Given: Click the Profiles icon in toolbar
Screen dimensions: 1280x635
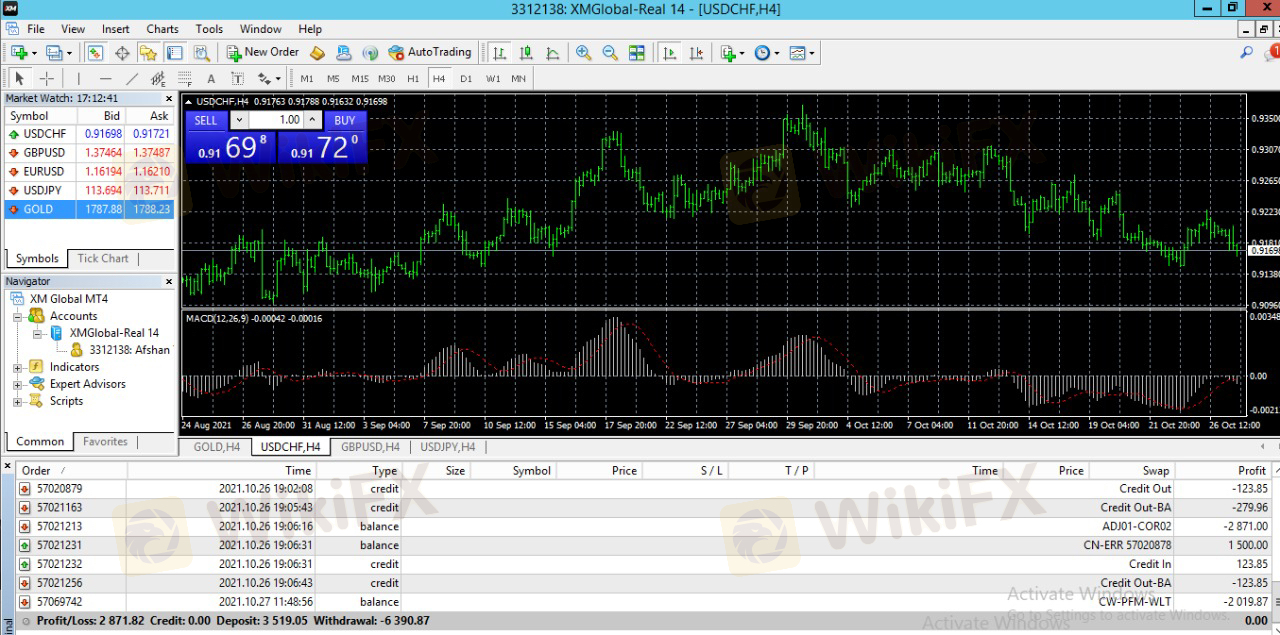Looking at the screenshot, I should click(53, 52).
